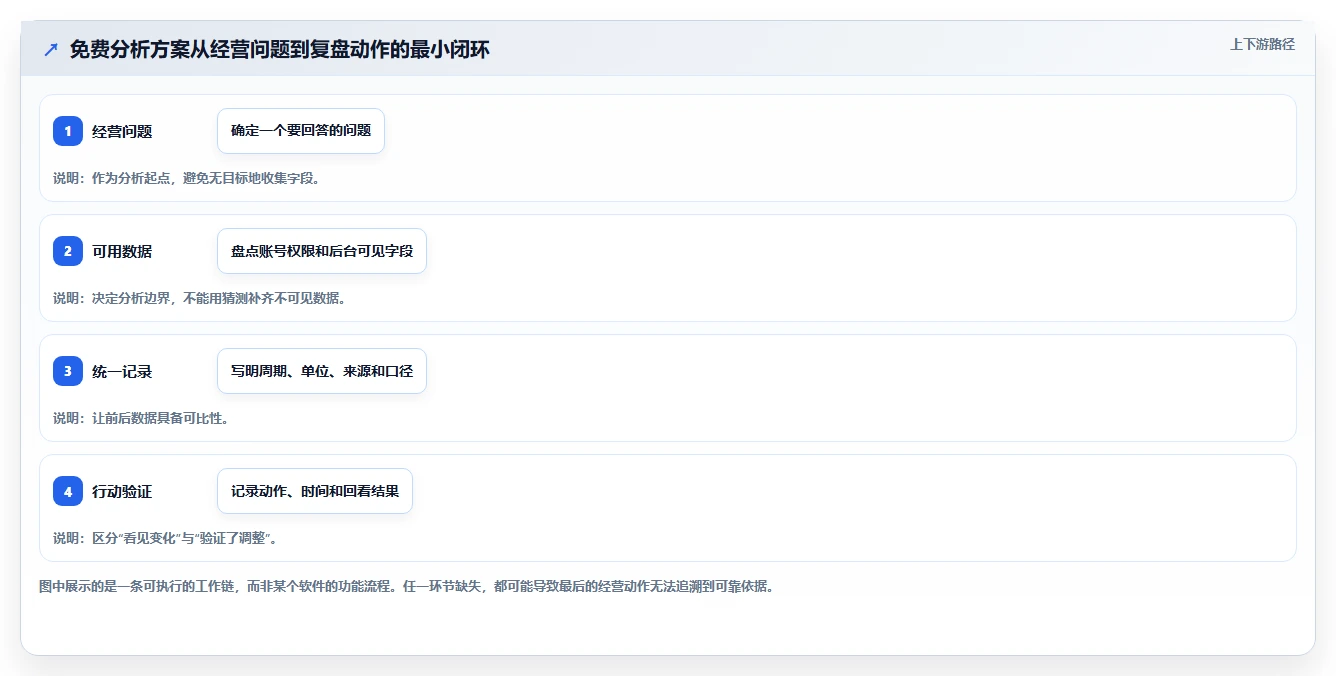Screen dimensions: 1336x676
Task: Click the footer paragraph starting 图中展示的是一条可执行的工作链
Action: [406, 586]
